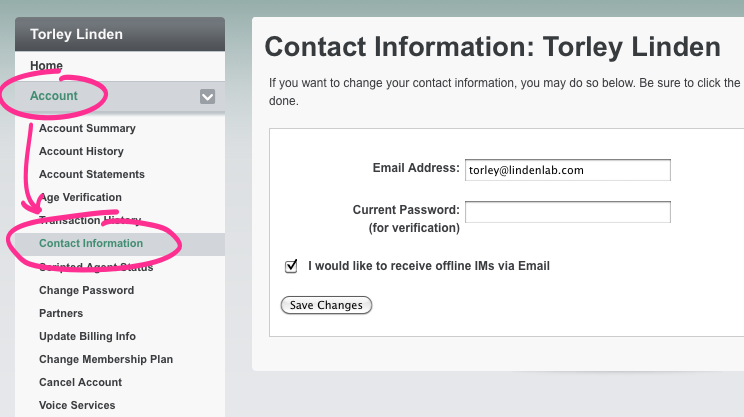
Task: Select the Account menu heading
Action: (54, 96)
